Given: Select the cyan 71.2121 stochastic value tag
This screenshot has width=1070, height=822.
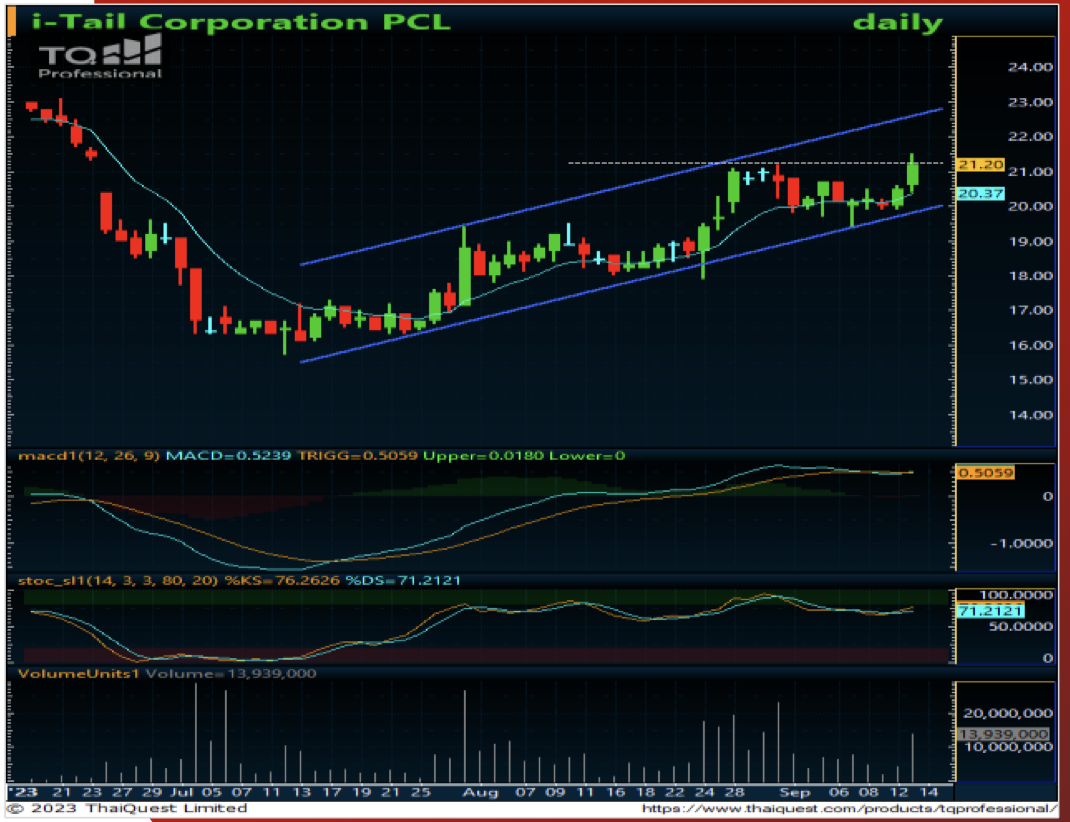Looking at the screenshot, I should click(990, 611).
